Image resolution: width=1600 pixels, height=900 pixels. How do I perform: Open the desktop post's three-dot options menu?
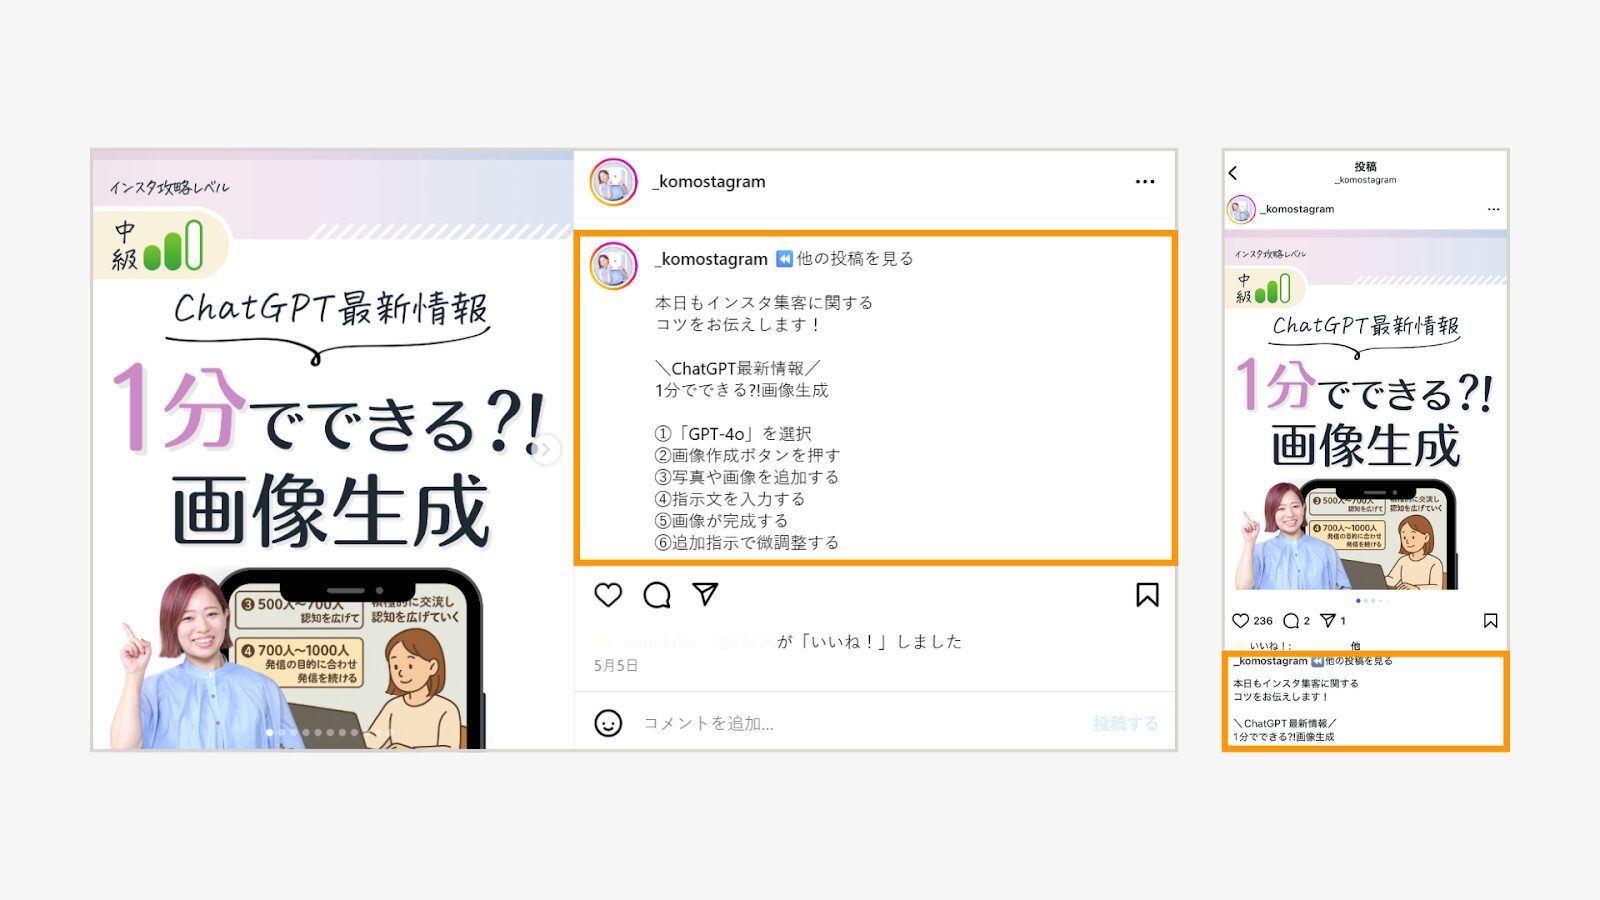point(1145,182)
